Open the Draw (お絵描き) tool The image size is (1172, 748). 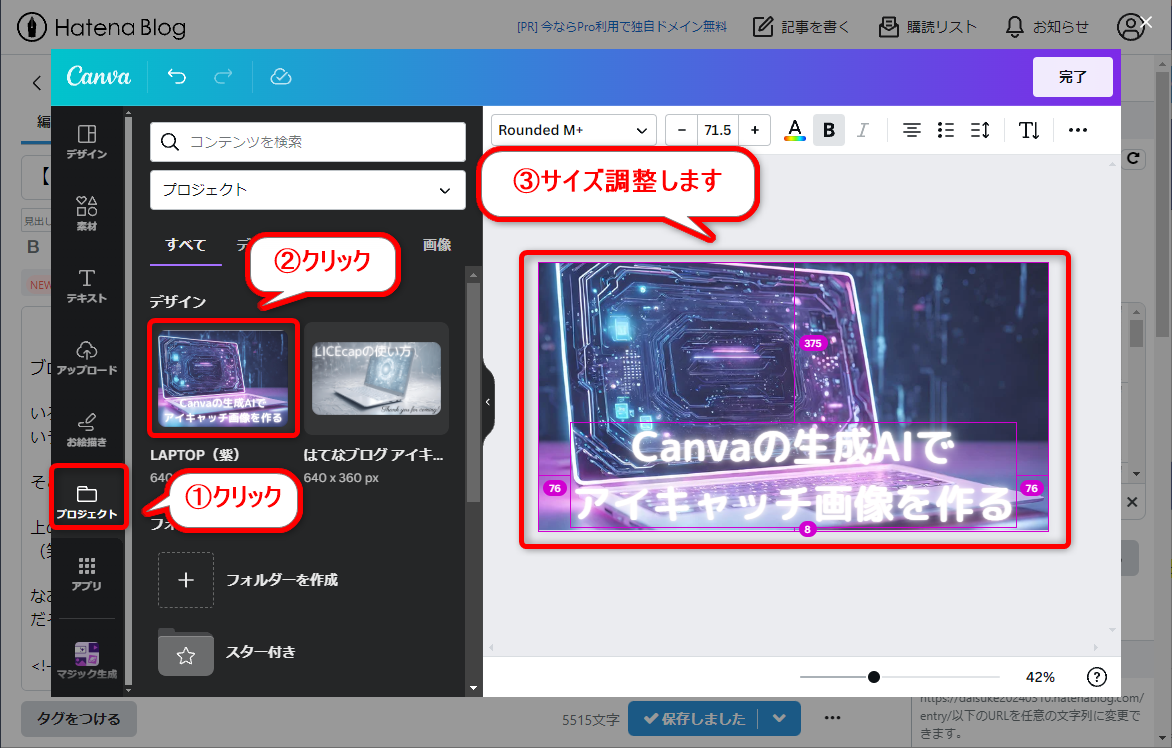(x=87, y=430)
